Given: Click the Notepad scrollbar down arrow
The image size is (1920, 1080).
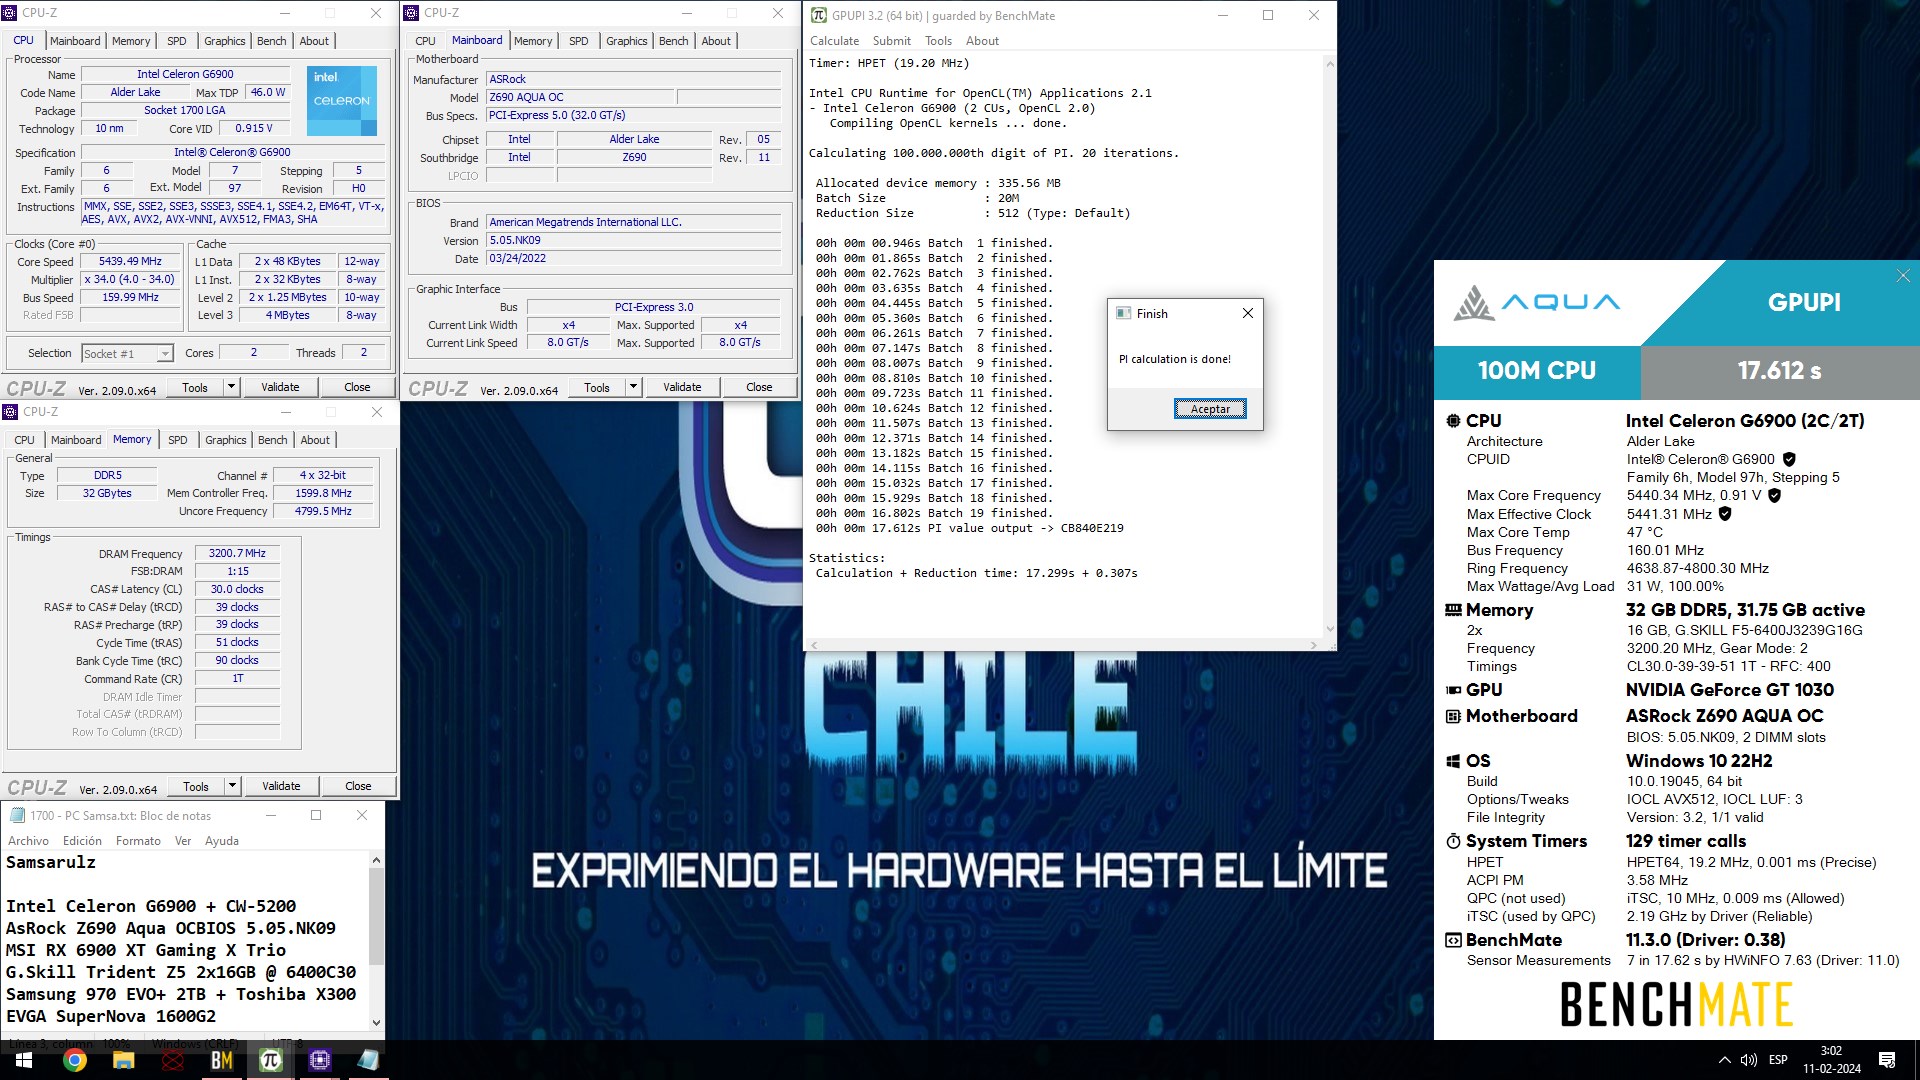Looking at the screenshot, I should tap(376, 1022).
